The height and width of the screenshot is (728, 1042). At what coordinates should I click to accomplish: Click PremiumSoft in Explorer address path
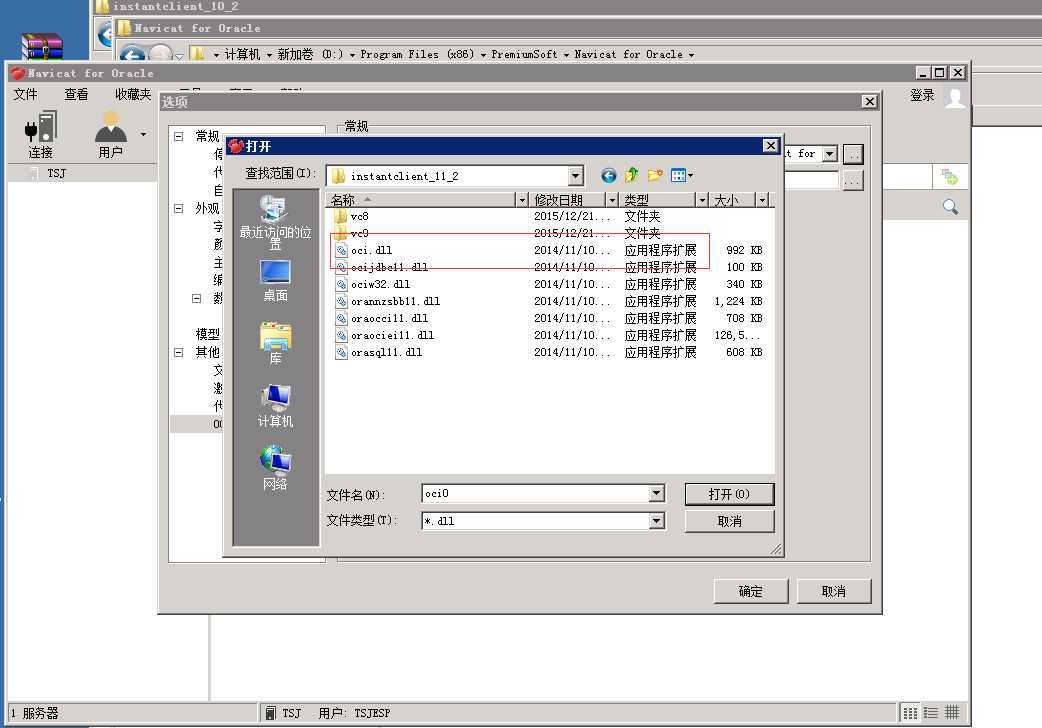(524, 55)
